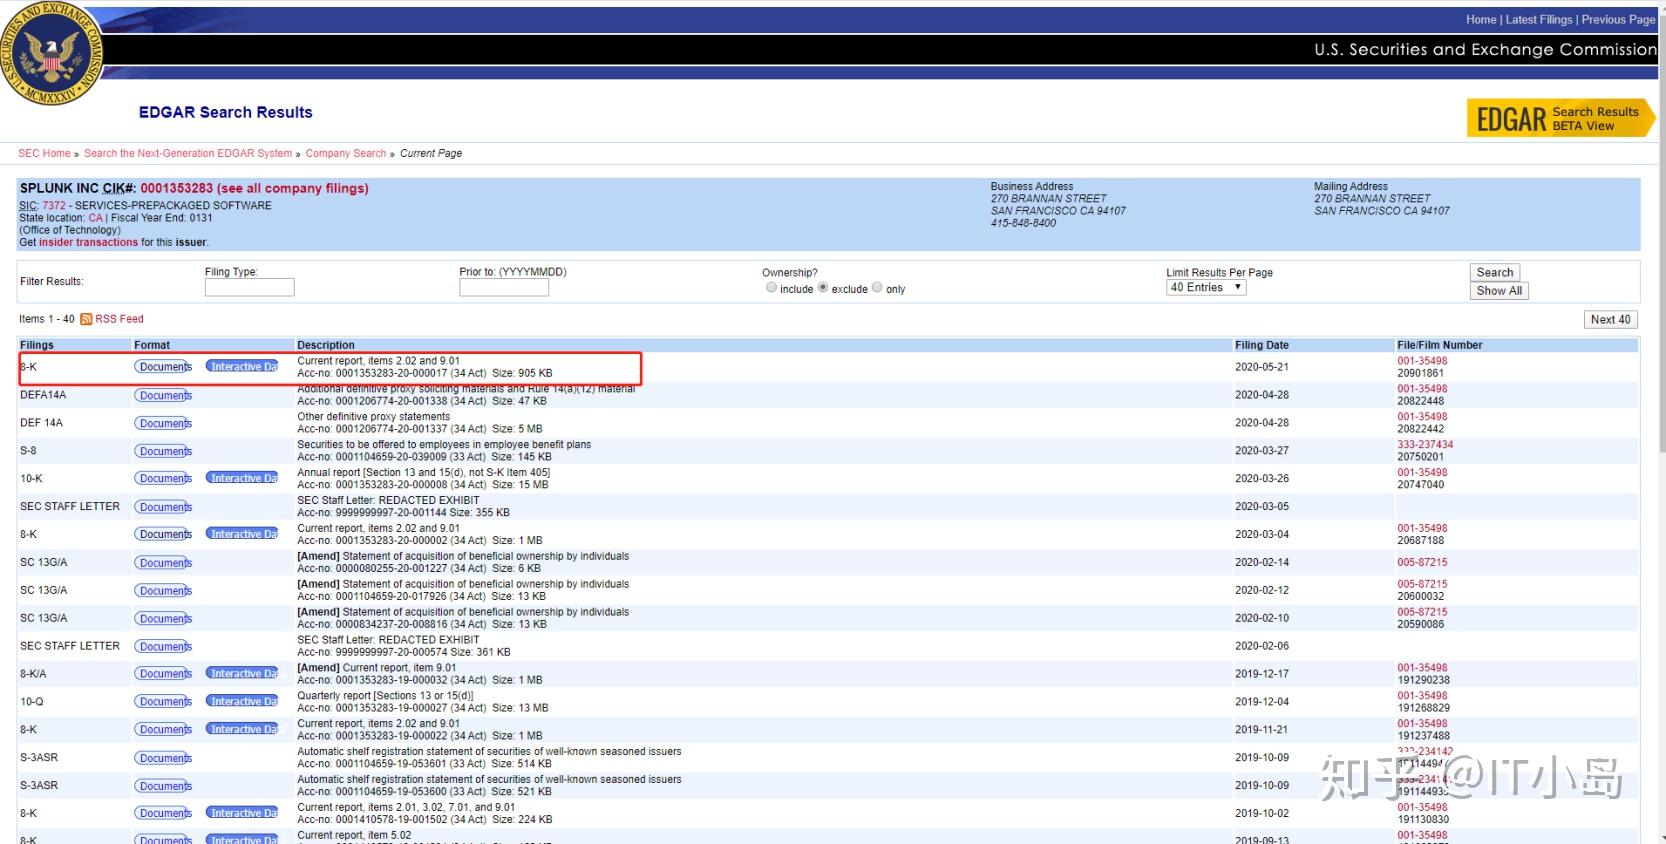Click RSS Feed text link

pyautogui.click(x=119, y=319)
